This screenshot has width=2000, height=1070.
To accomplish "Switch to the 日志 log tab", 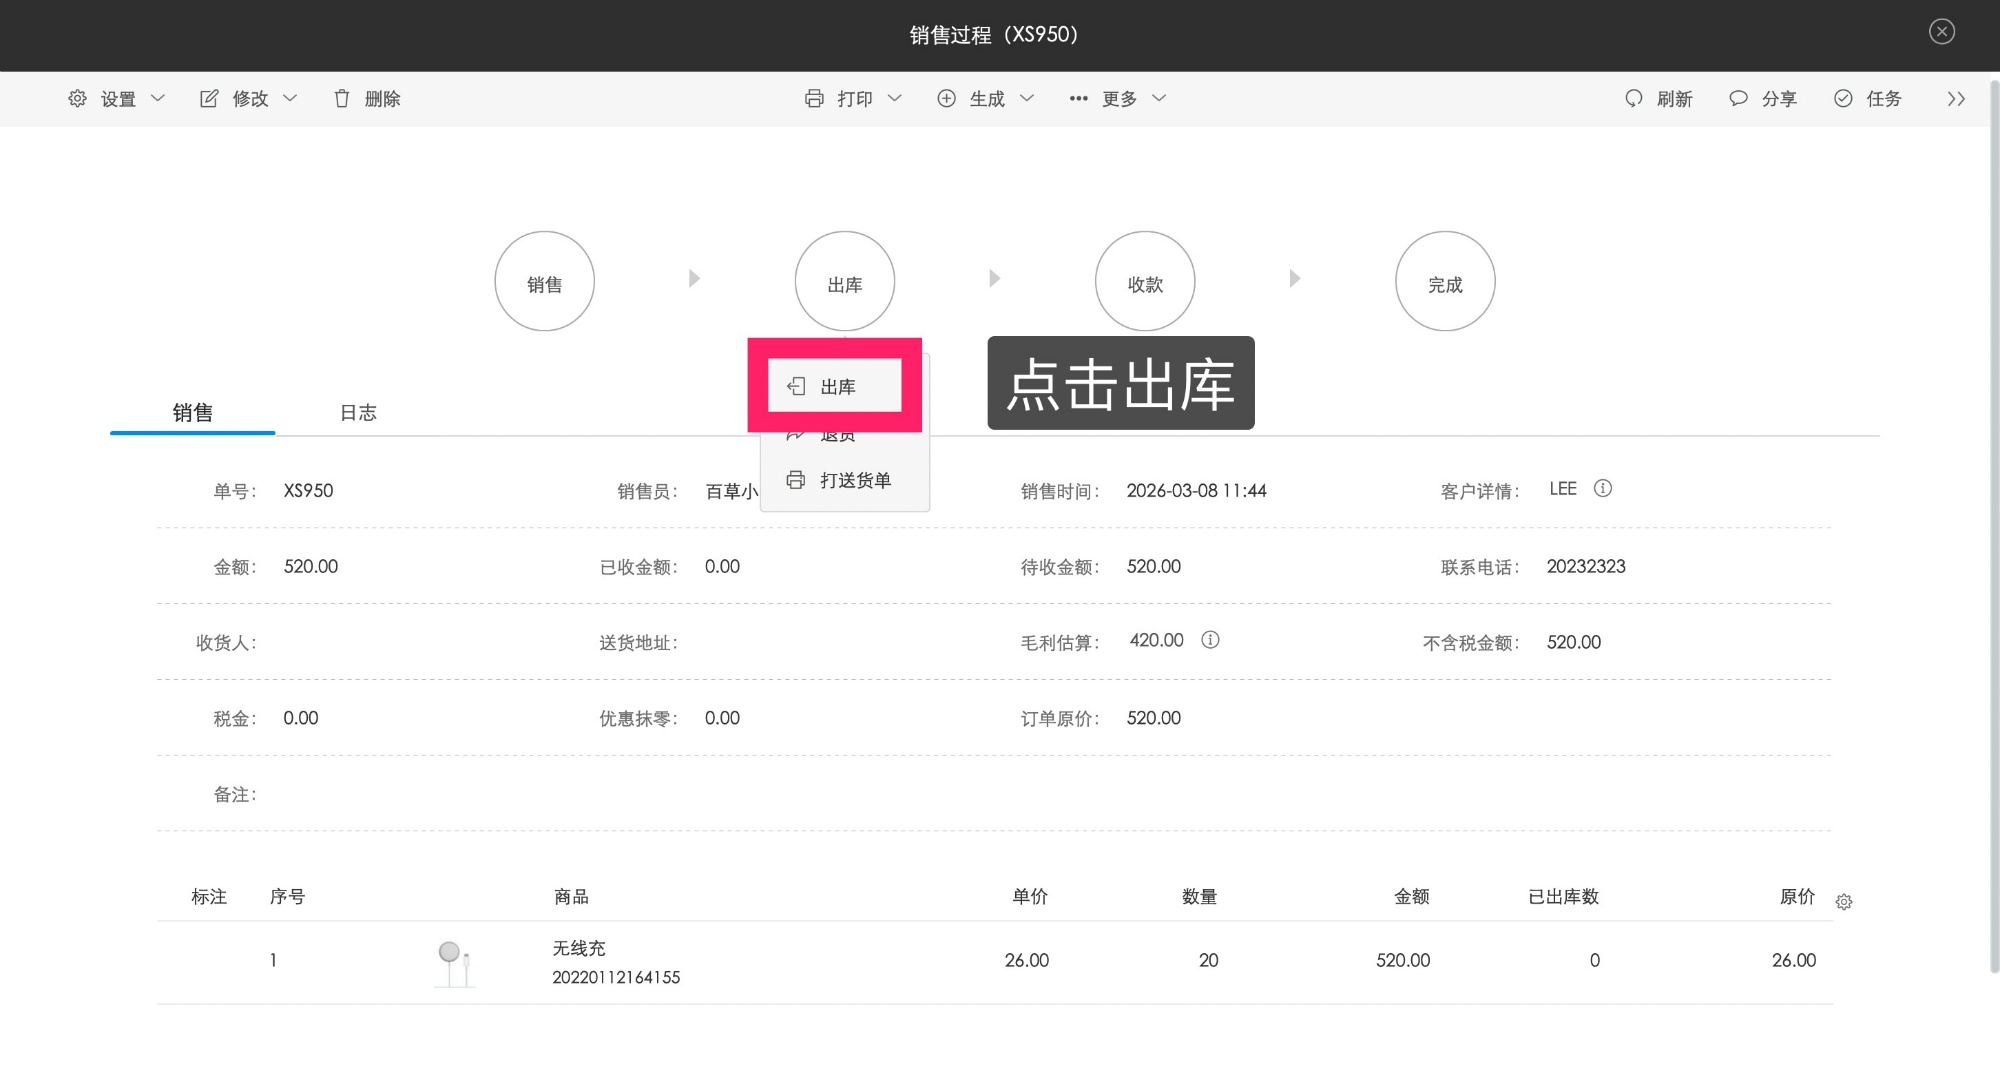I will click(x=357, y=412).
